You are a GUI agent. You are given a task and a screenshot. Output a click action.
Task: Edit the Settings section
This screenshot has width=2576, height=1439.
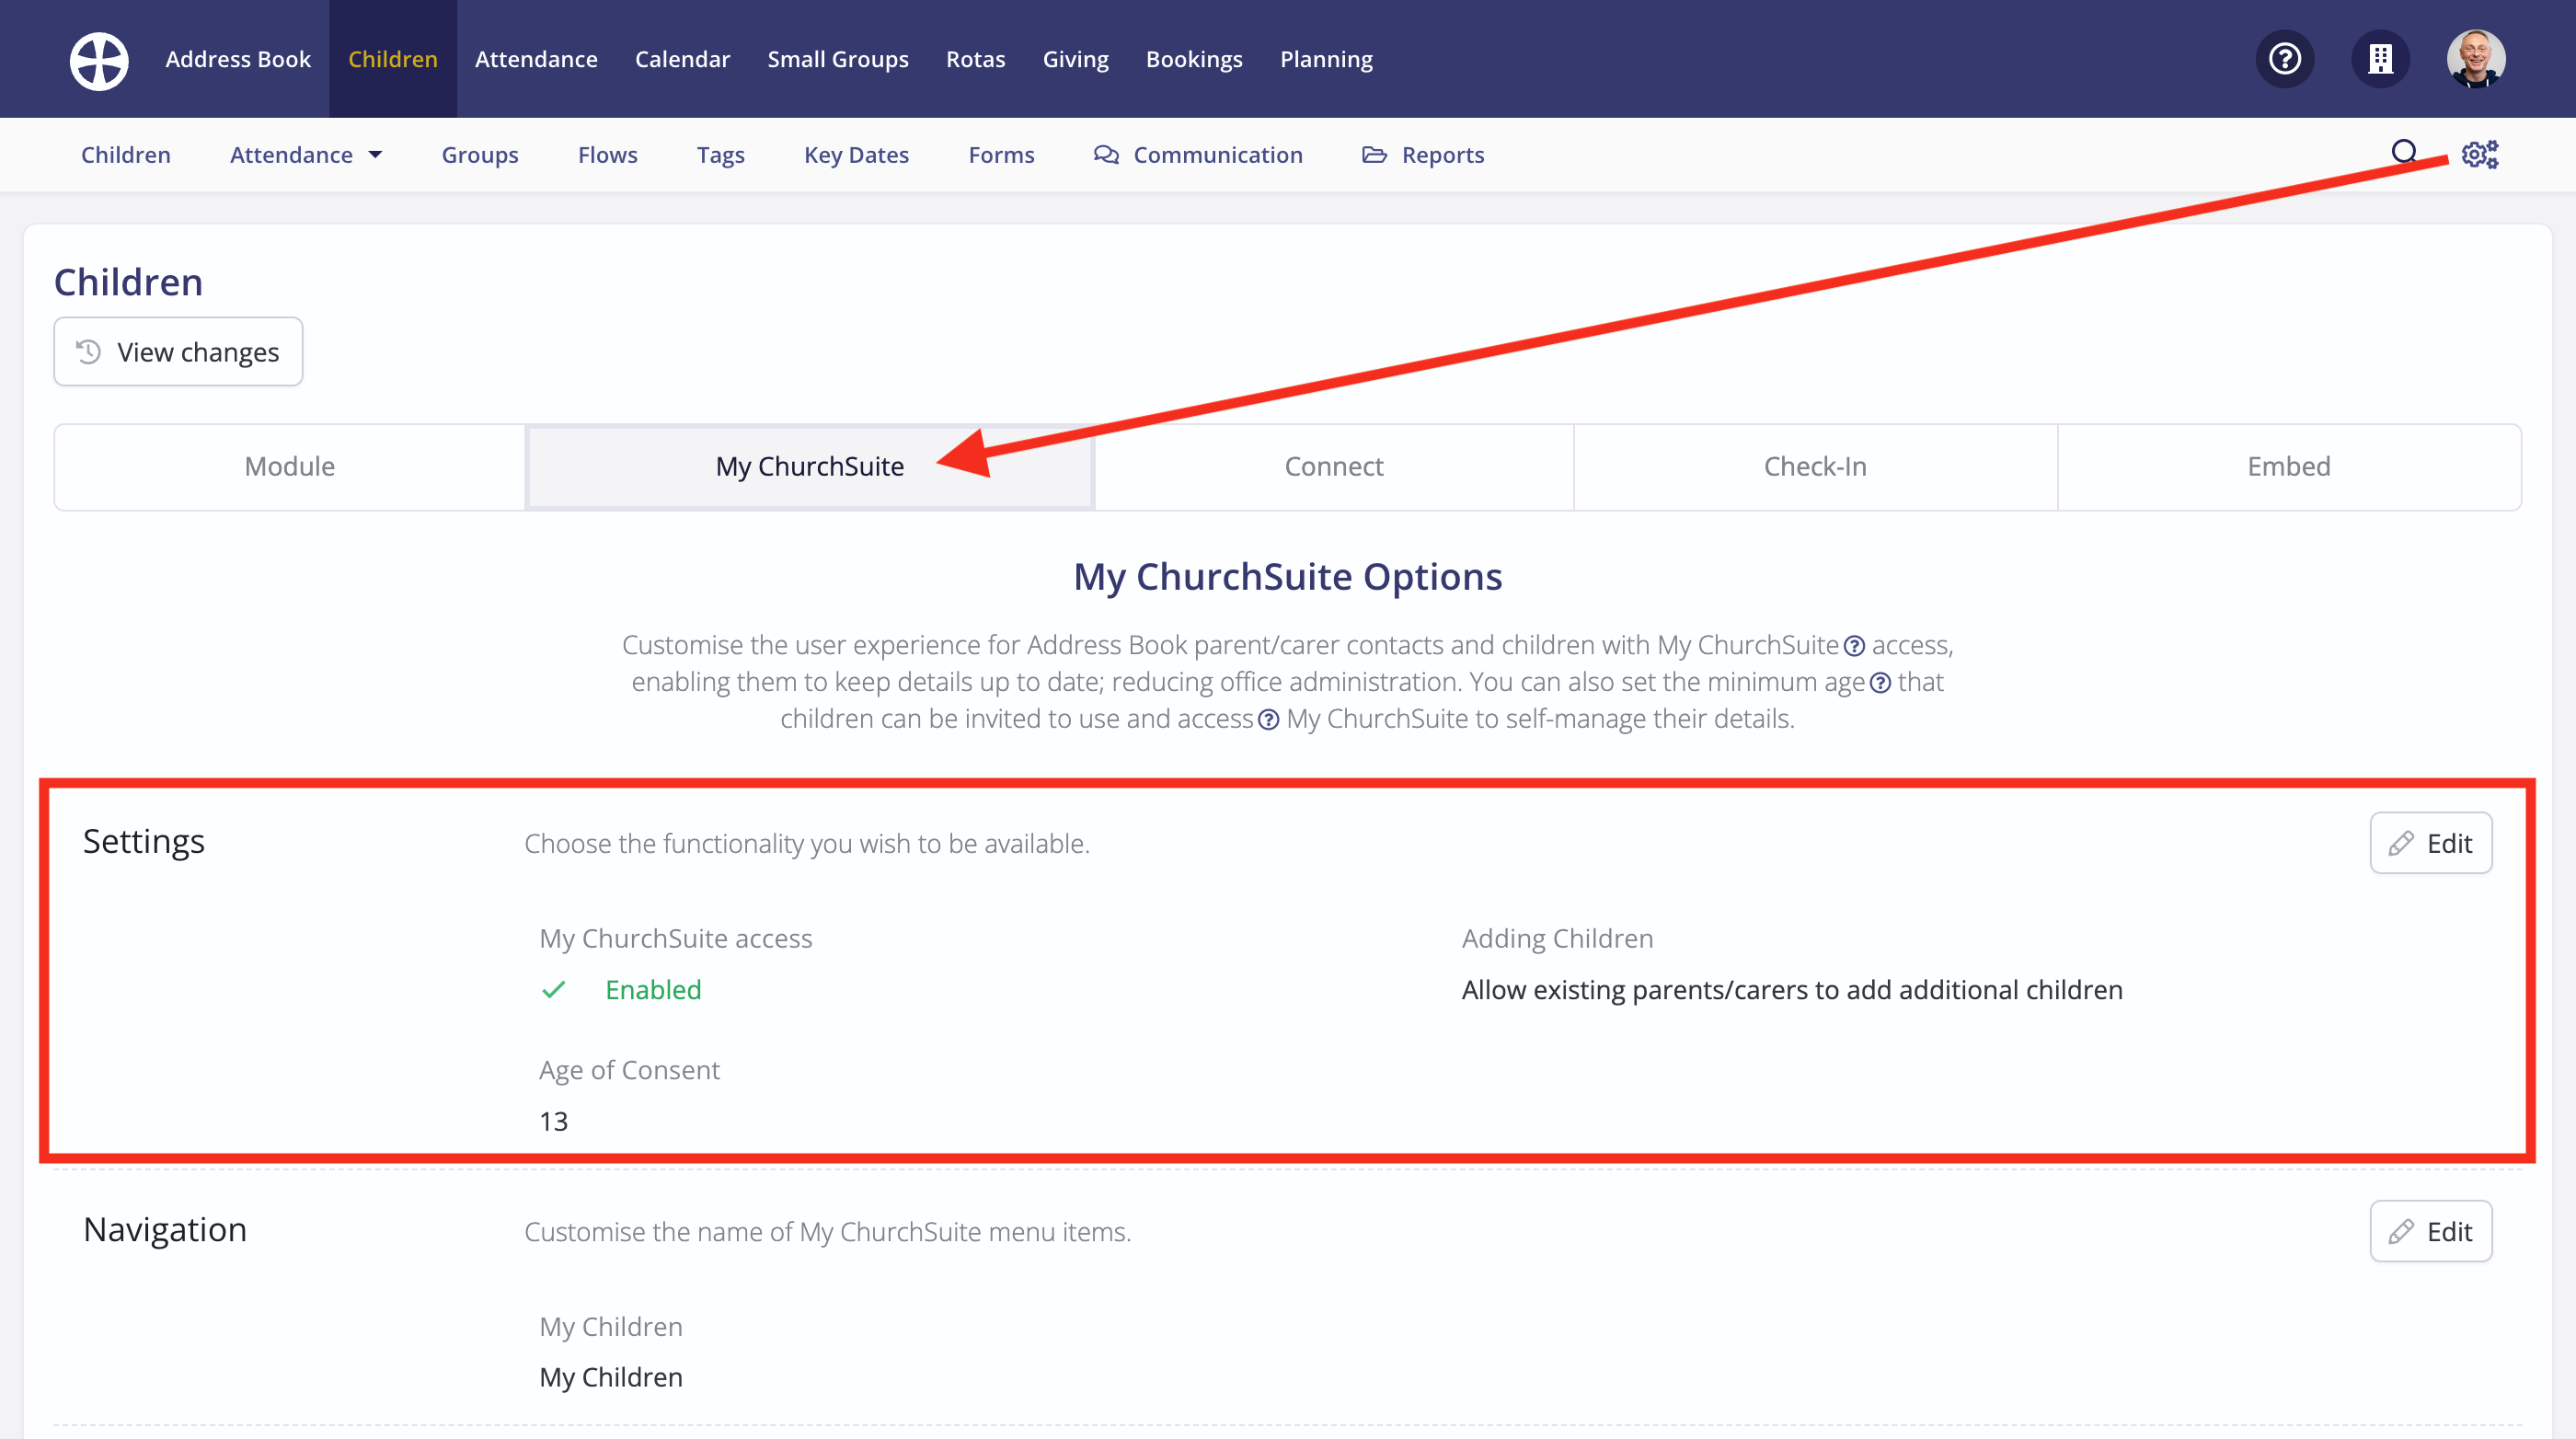pyautogui.click(x=2431, y=843)
